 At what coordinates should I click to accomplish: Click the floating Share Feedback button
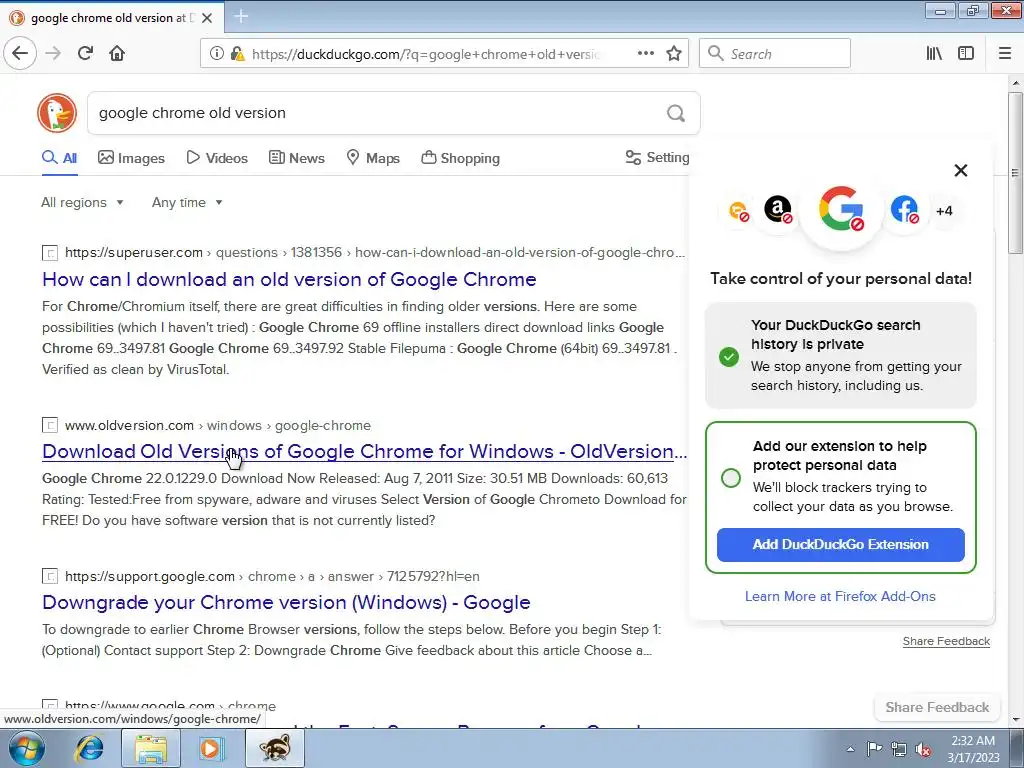point(937,707)
